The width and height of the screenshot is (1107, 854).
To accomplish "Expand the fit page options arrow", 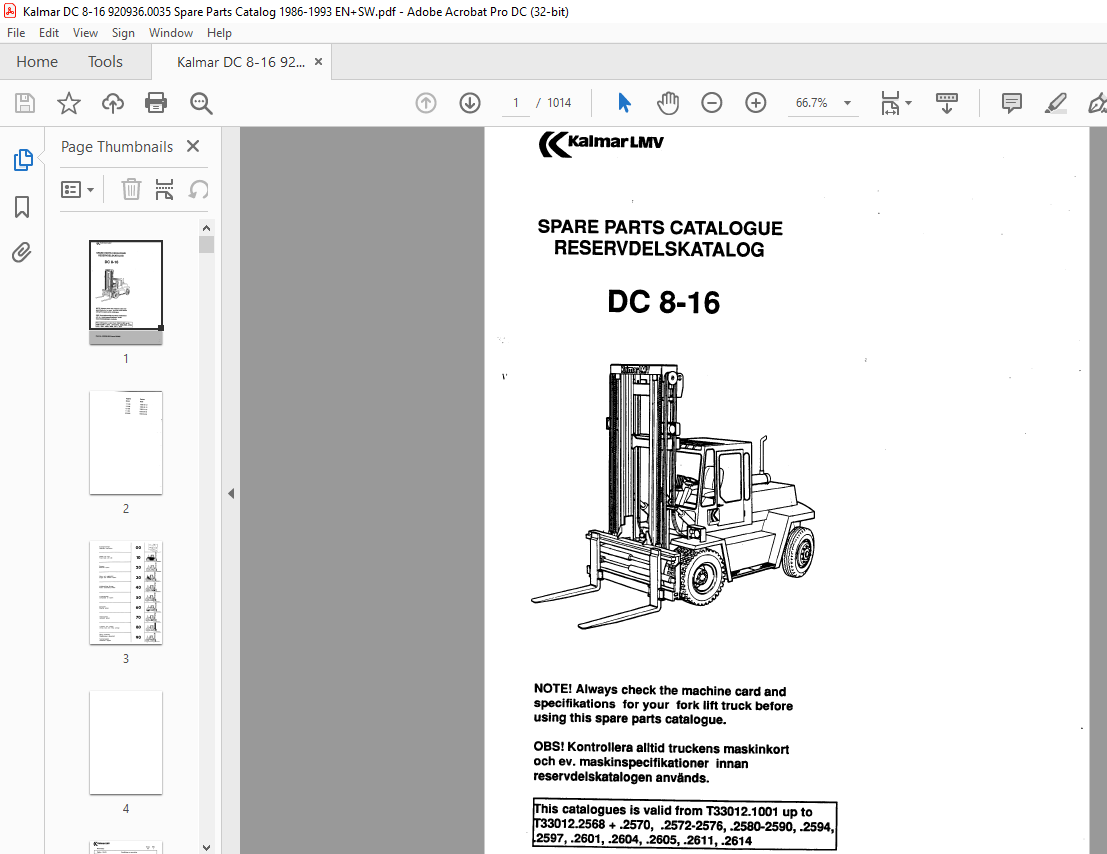I will click(909, 103).
